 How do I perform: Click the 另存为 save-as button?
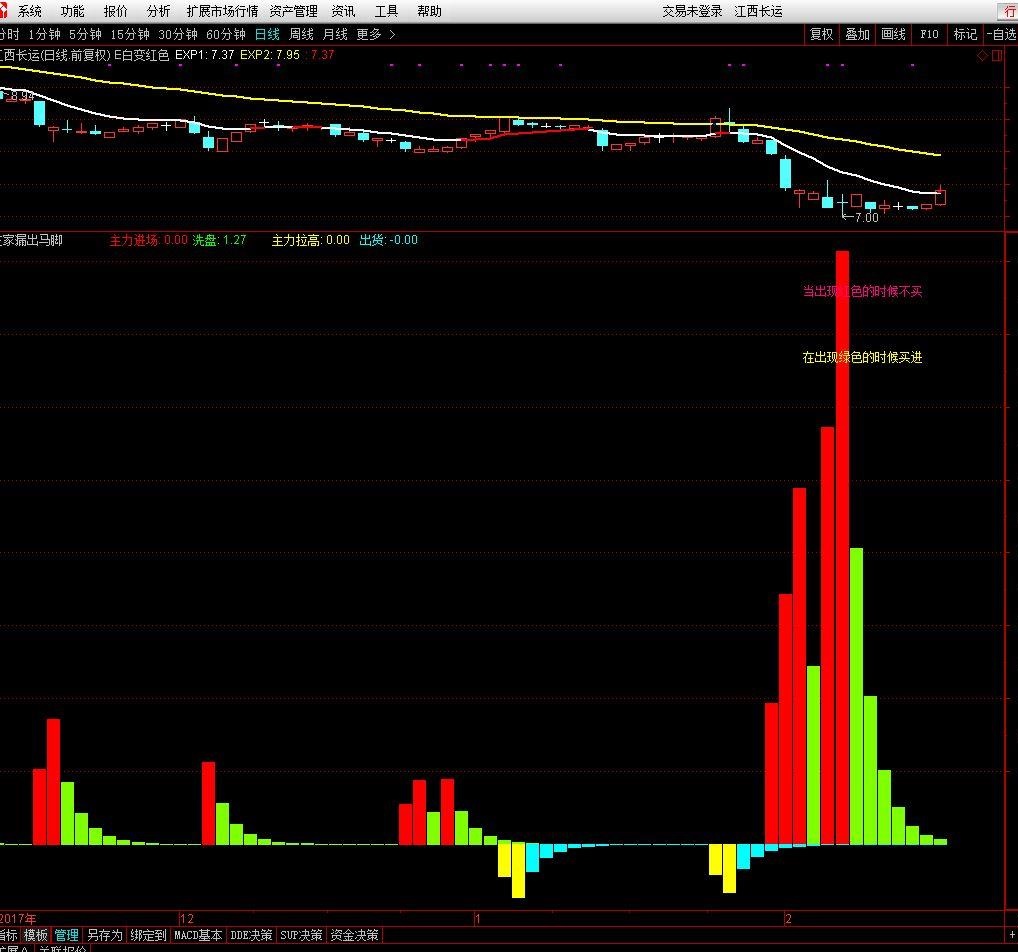(105, 935)
